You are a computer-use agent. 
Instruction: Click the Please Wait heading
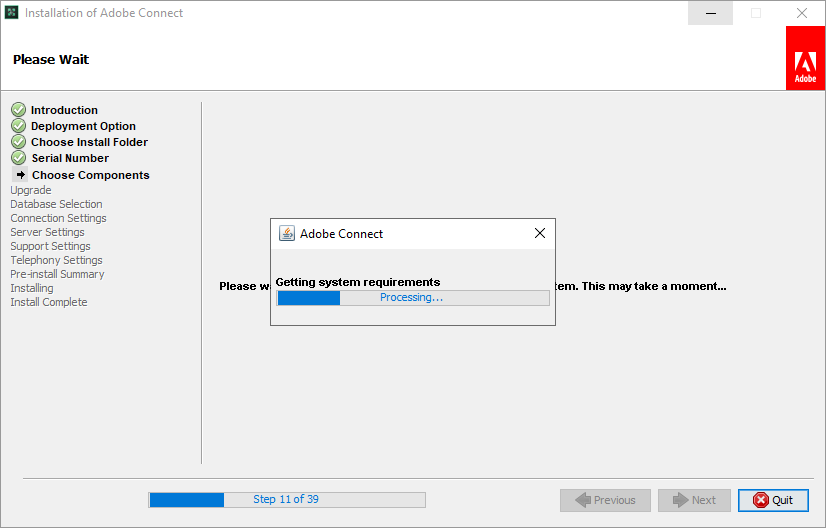[51, 60]
